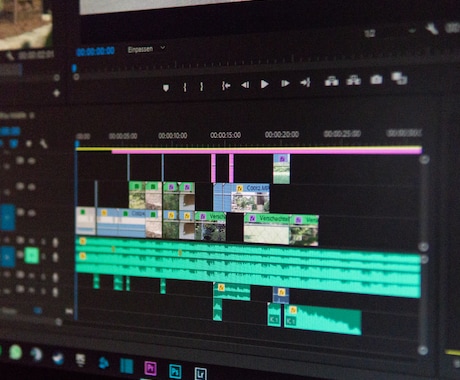The width and height of the screenshot is (460, 380).
Task: Open the Einpassen zoom level dropdown
Action: click(147, 49)
